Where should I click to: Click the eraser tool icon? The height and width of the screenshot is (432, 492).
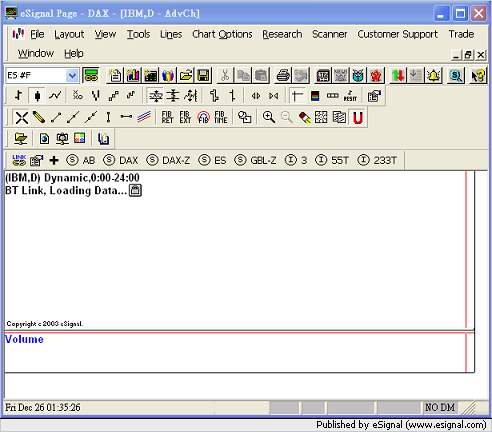[304, 117]
